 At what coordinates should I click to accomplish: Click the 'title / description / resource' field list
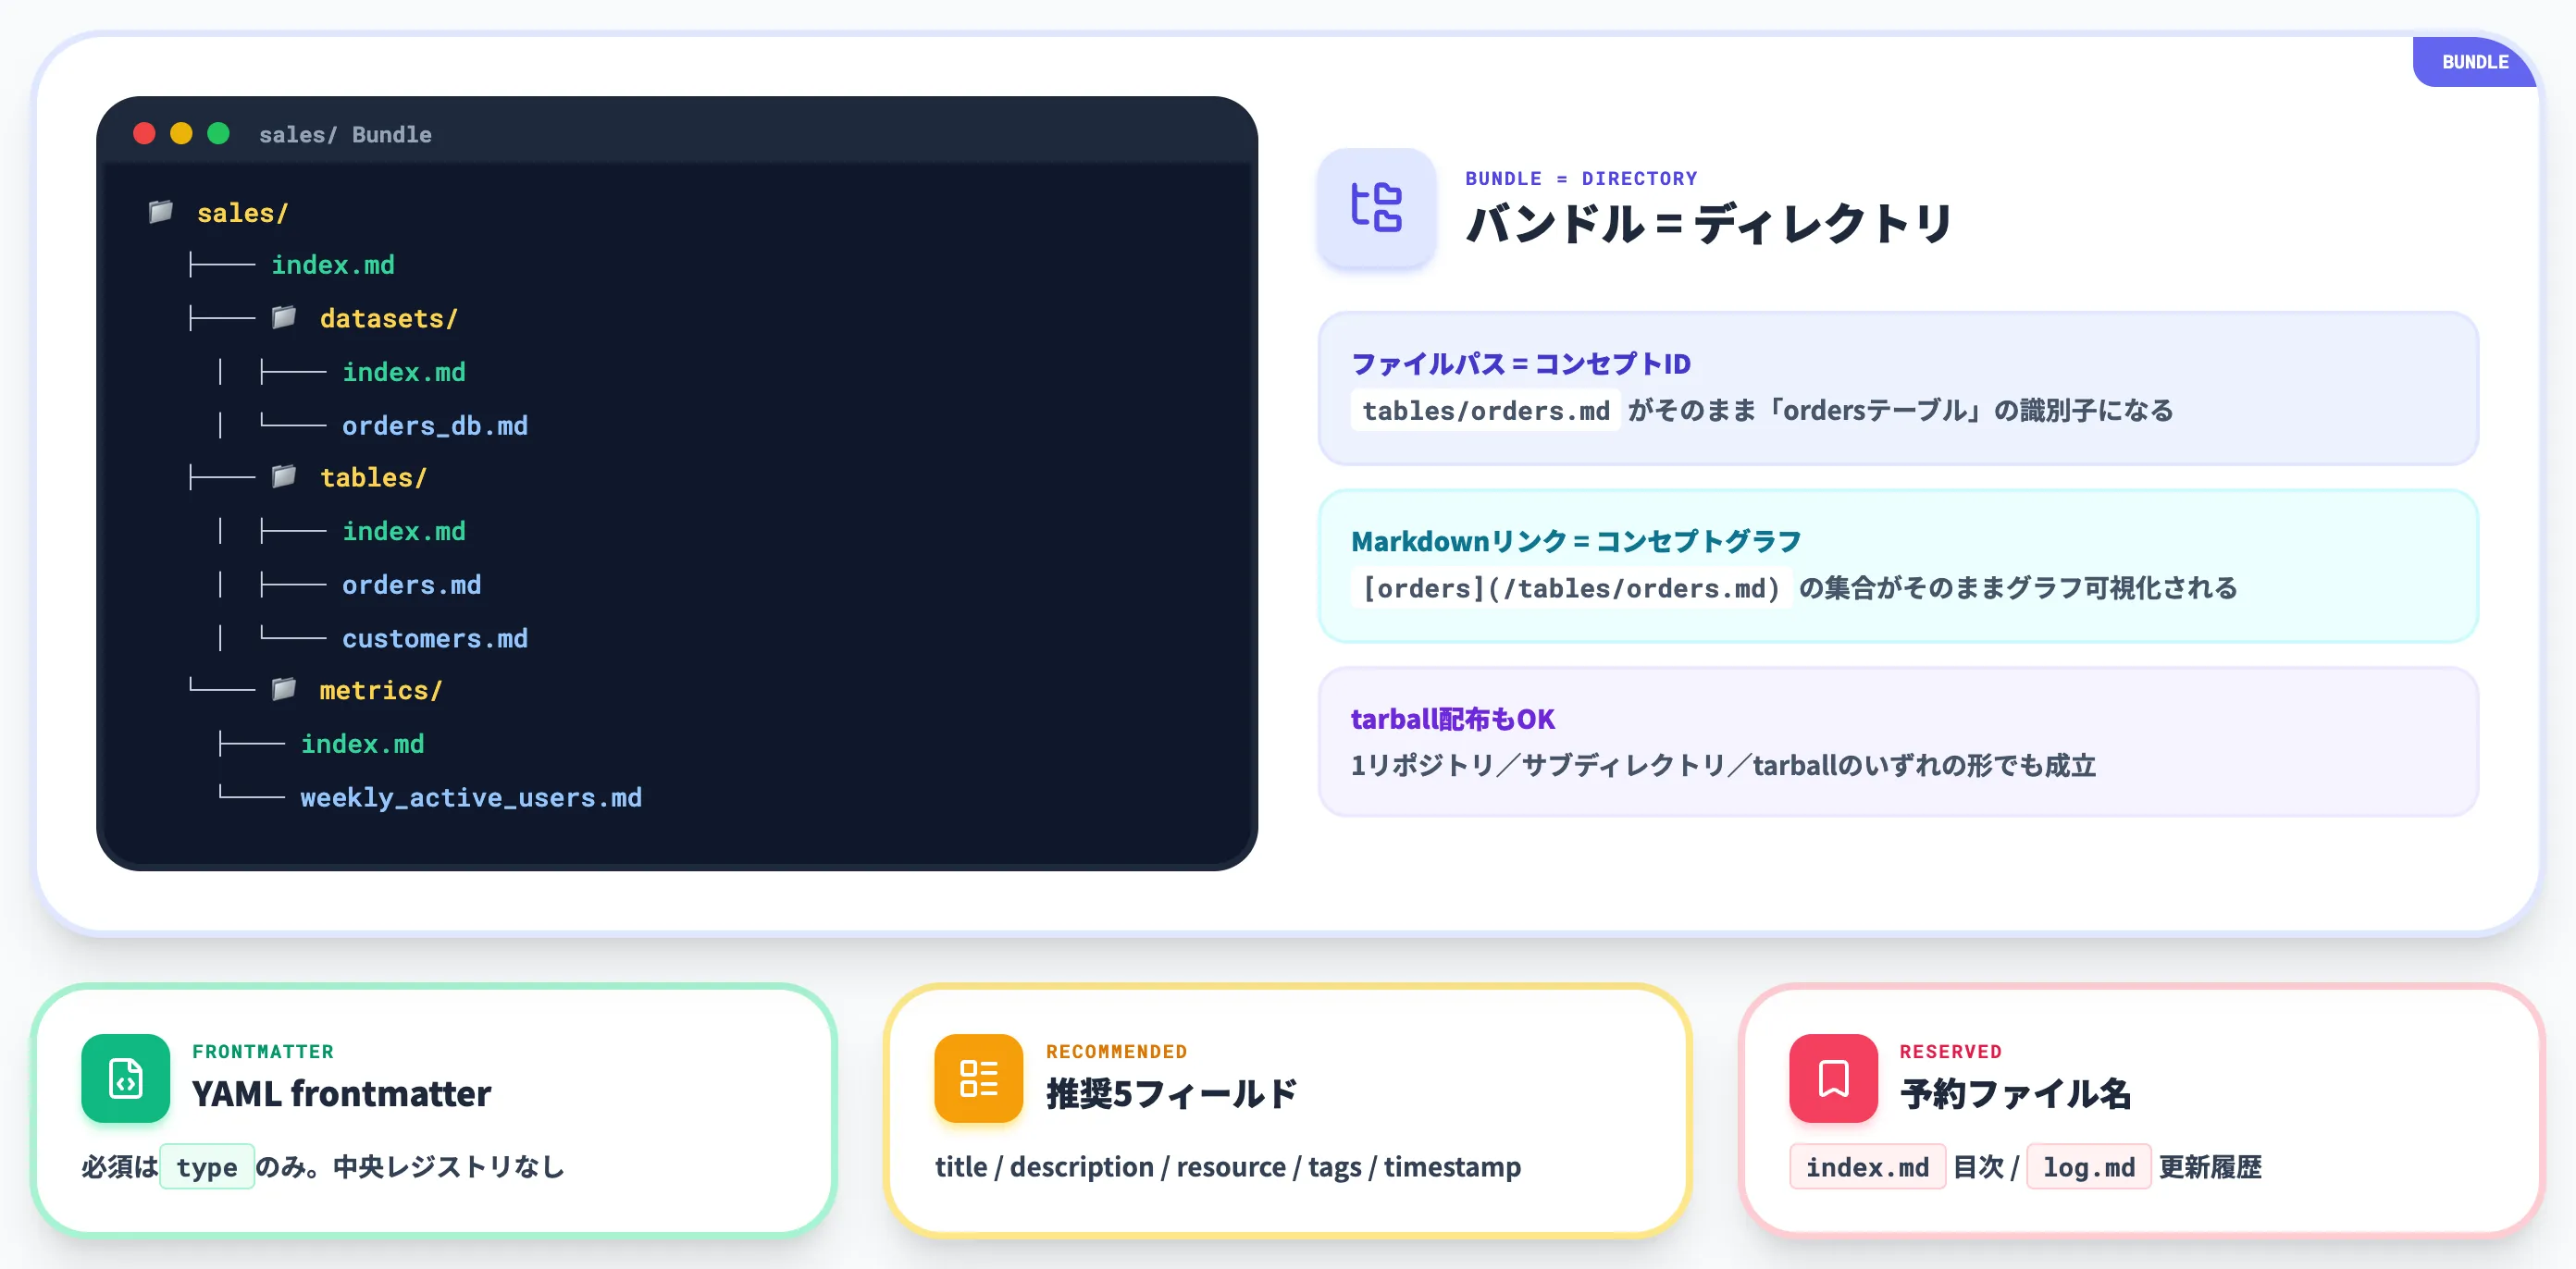click(x=1228, y=1167)
